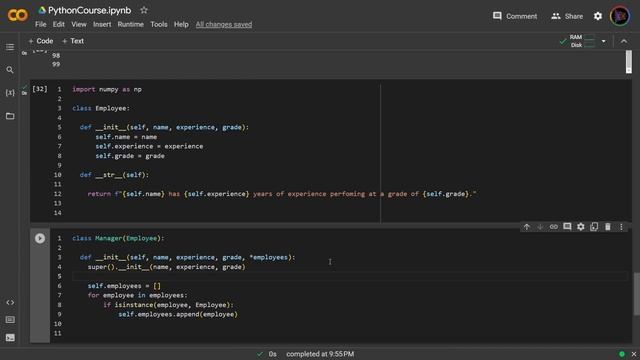Click the All changes saved link
640x360 pixels.
click(224, 24)
